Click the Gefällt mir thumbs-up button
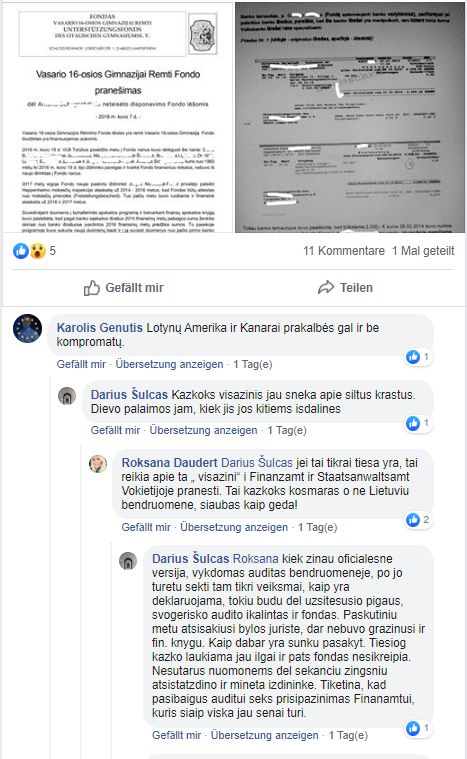The image size is (467, 759). [x=123, y=288]
